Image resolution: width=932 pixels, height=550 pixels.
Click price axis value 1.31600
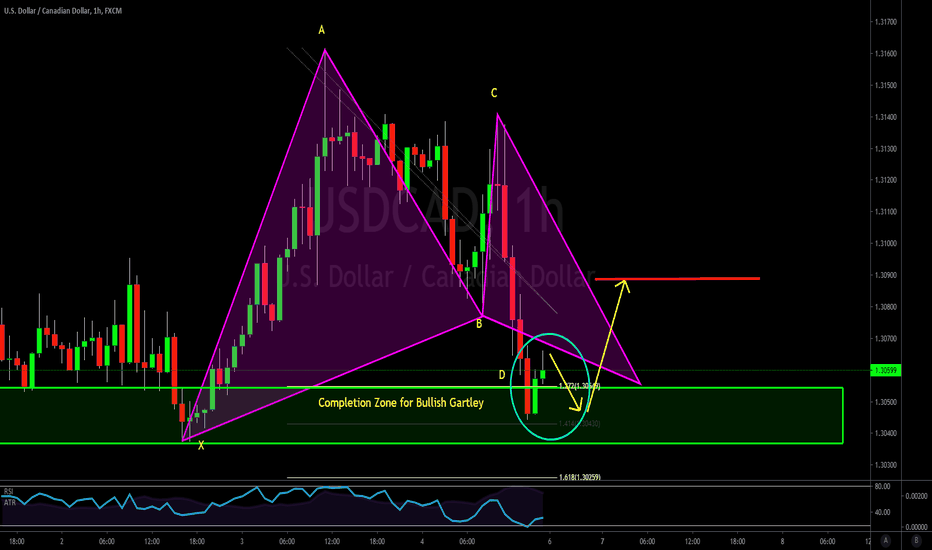[x=885, y=54]
